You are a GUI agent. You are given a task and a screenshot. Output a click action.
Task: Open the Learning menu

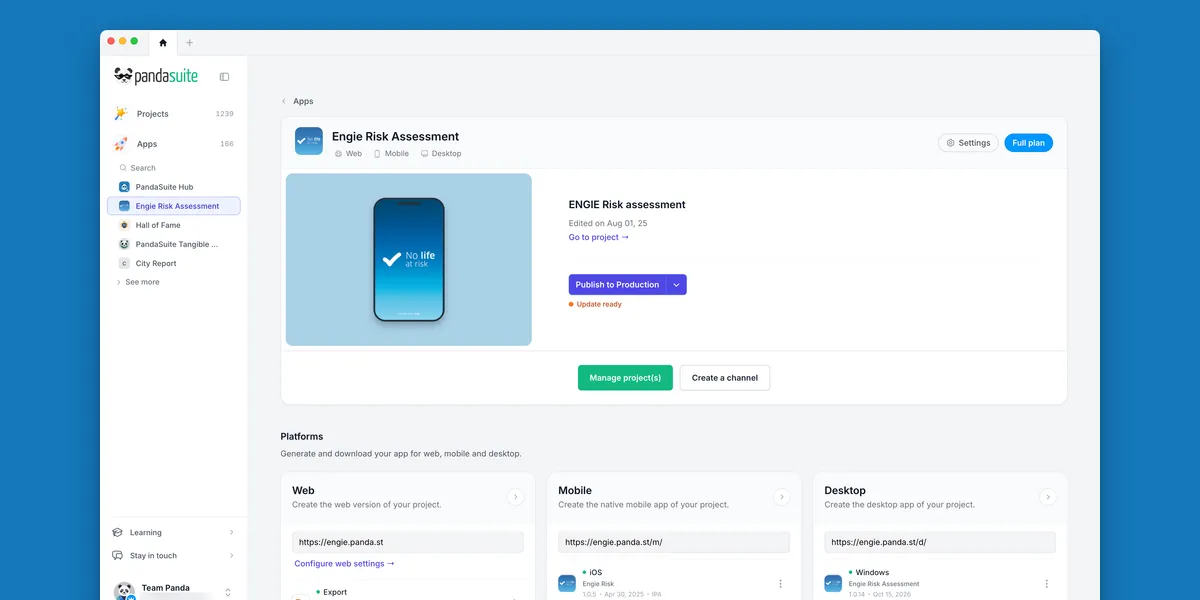click(174, 532)
